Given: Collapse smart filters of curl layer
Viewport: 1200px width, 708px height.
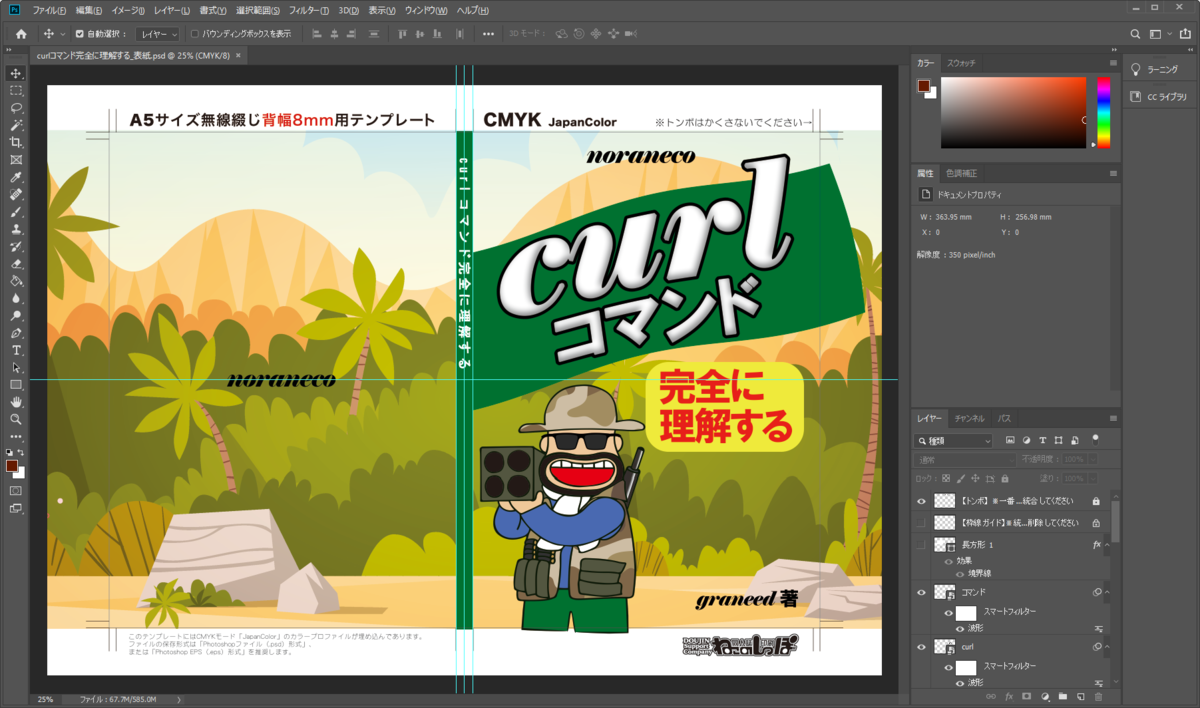Looking at the screenshot, I should (x=1106, y=646).
